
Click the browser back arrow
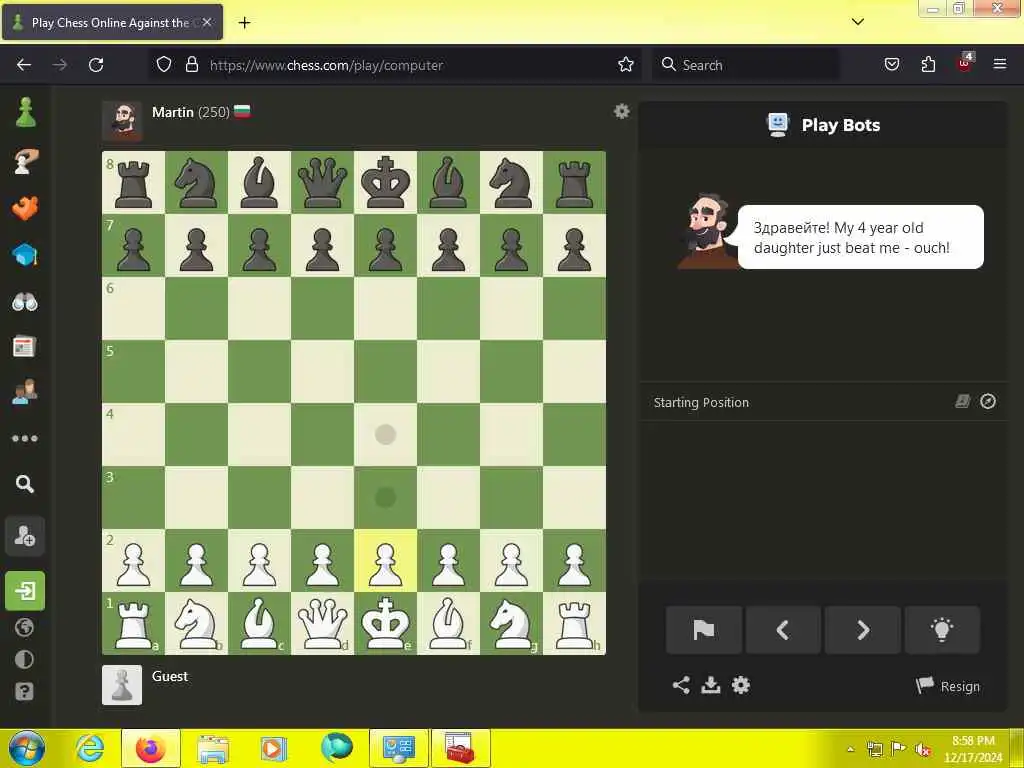24,65
